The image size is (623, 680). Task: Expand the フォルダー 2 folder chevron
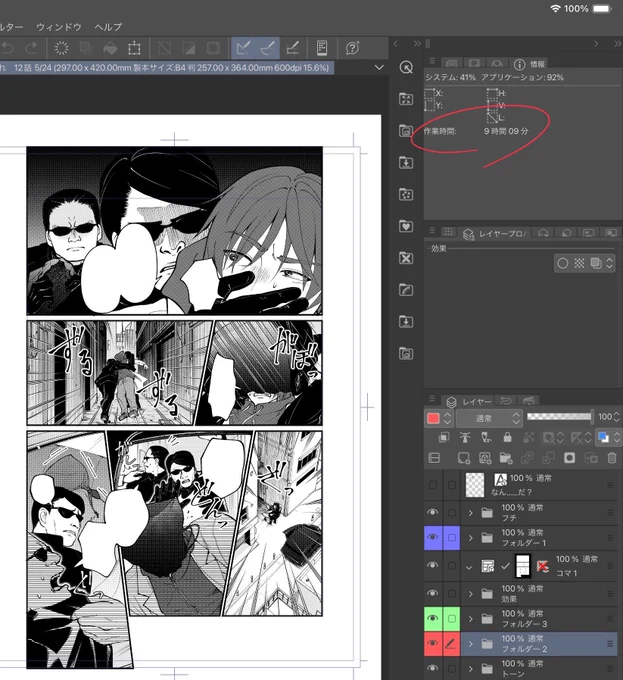(470, 644)
